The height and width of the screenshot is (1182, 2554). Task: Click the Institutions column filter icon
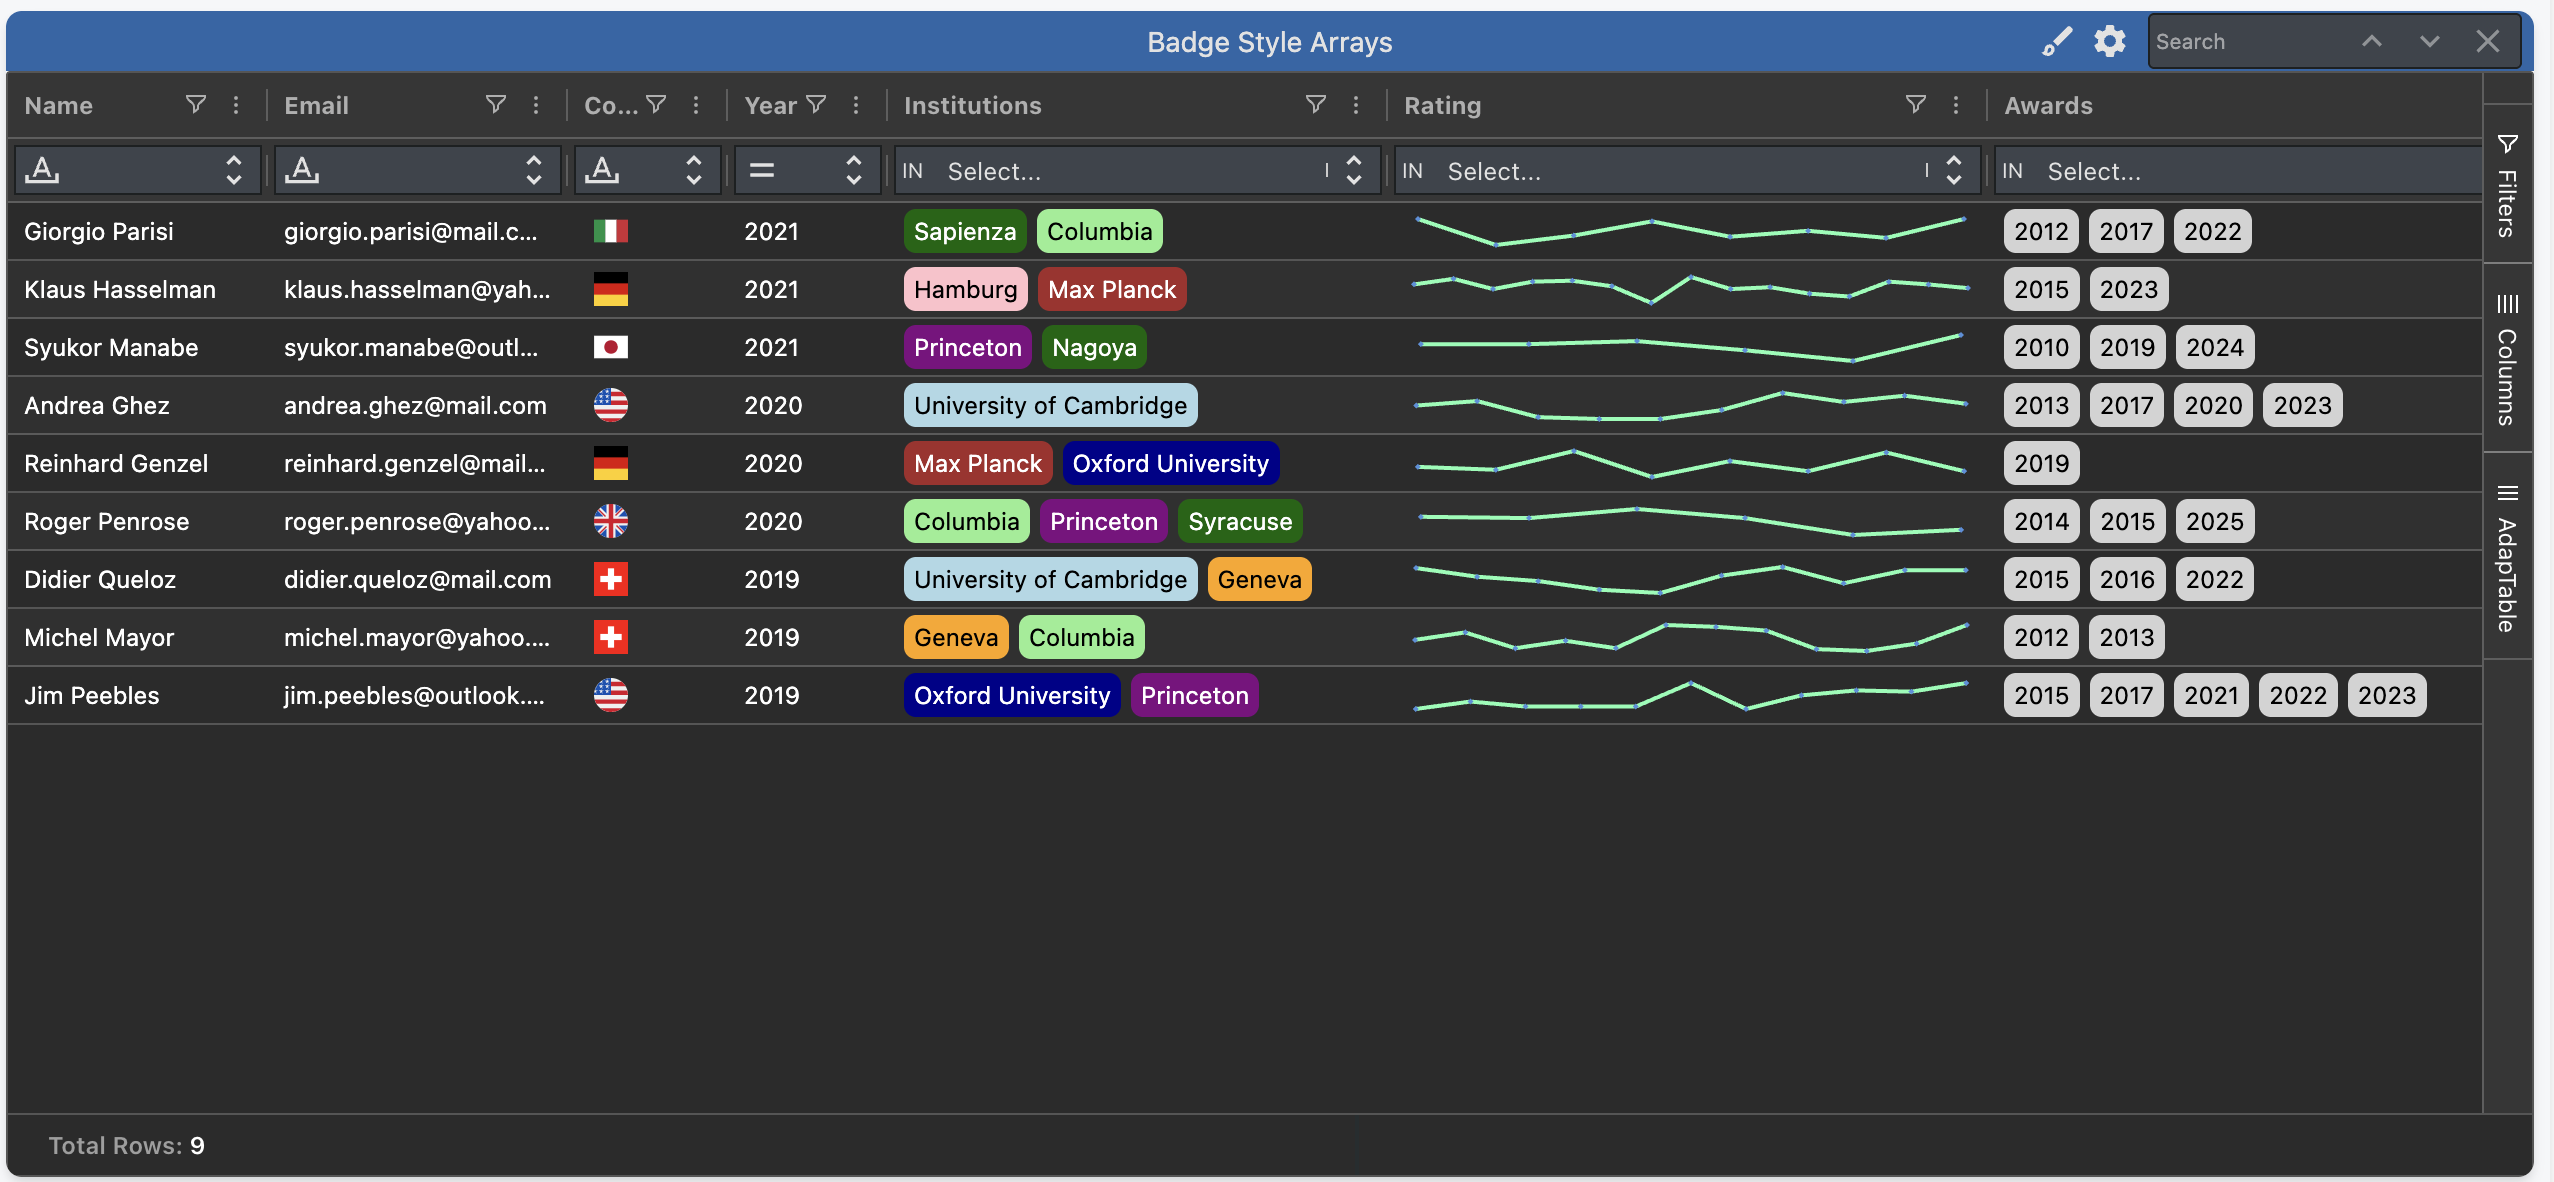point(1316,104)
